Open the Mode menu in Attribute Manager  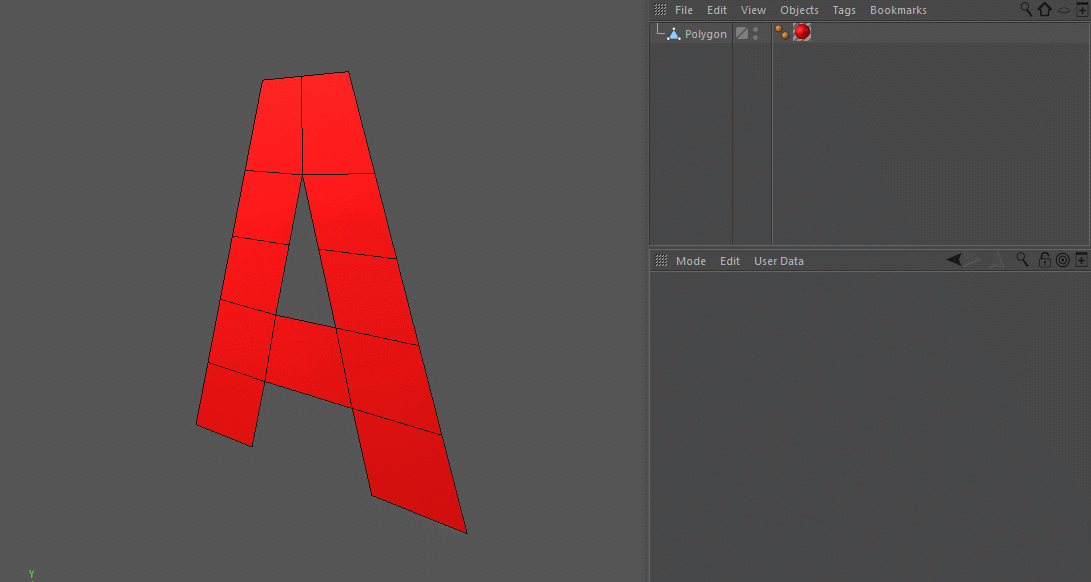coord(691,261)
